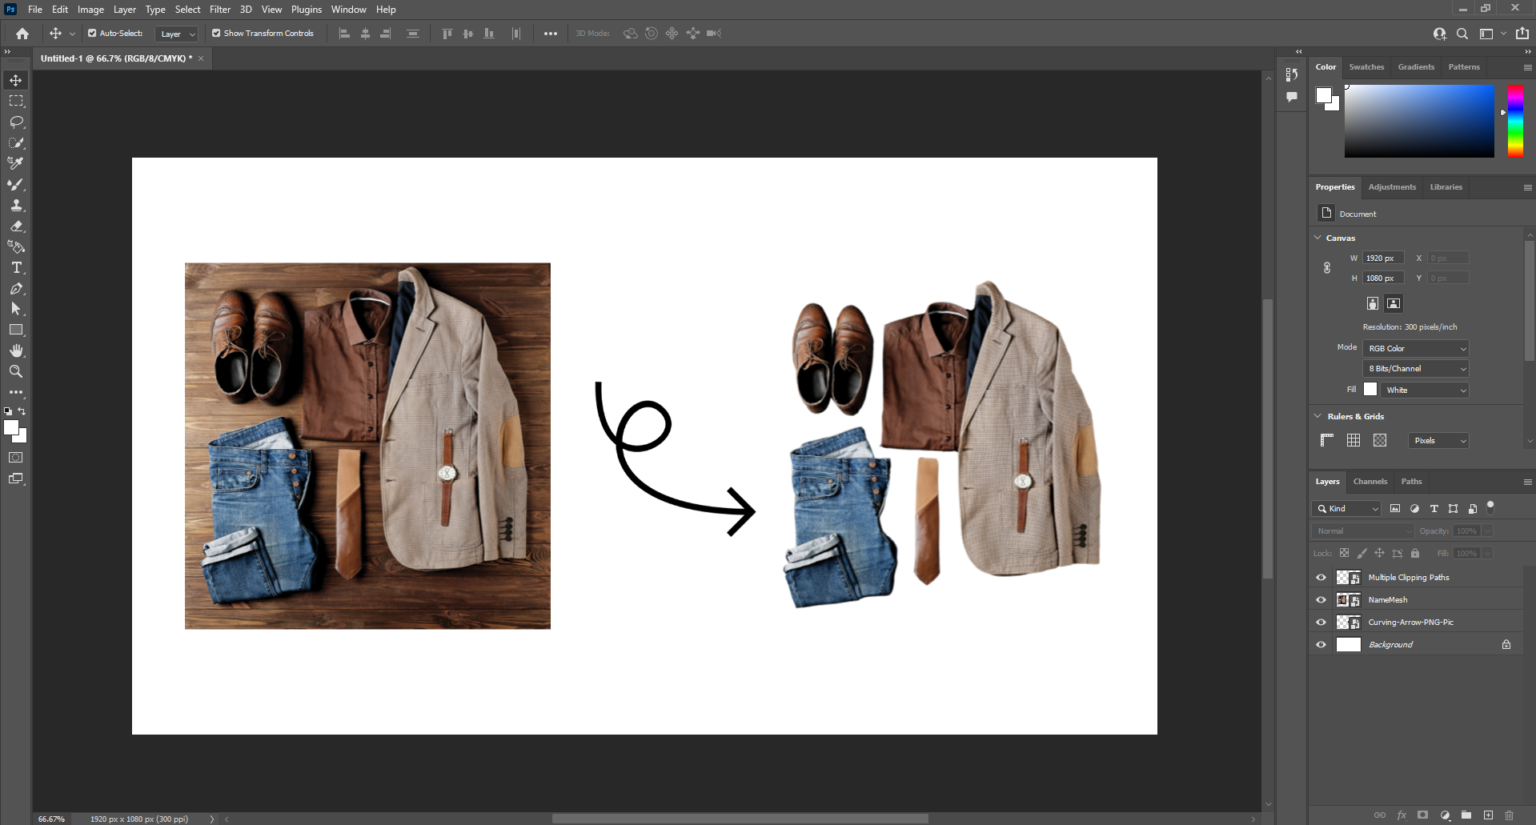Select the Move tool in the toolbar

15,79
